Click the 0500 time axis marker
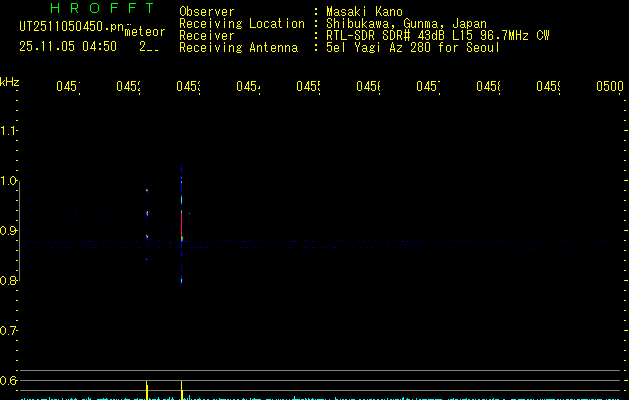This screenshot has width=629, height=400. point(609,87)
